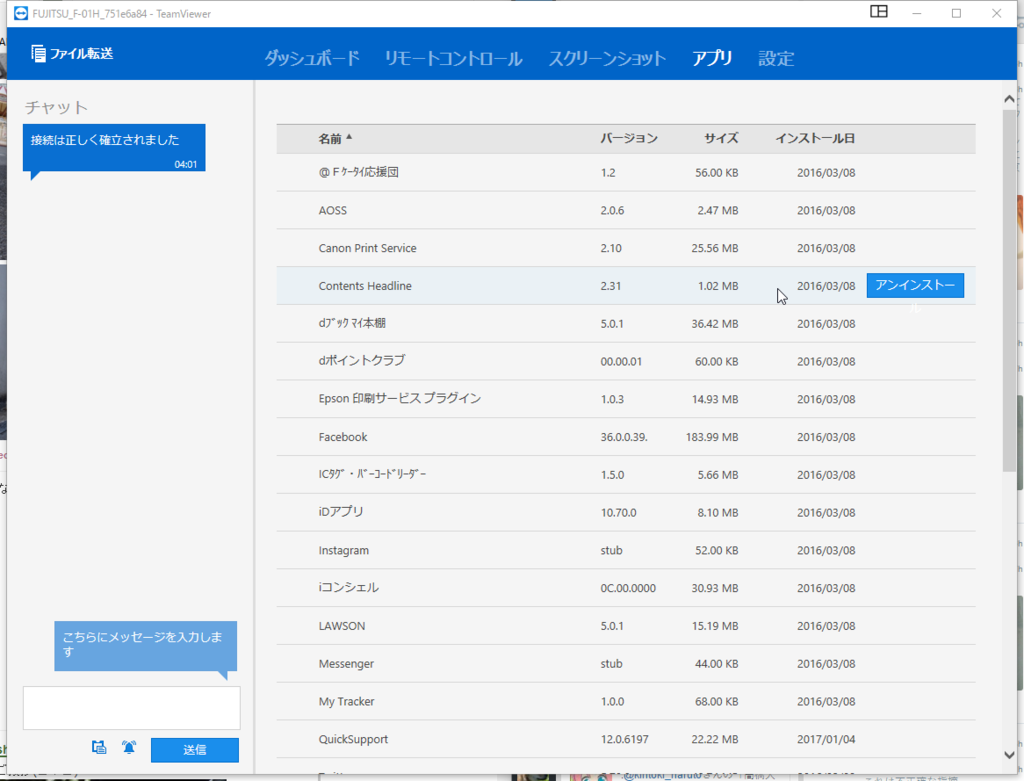The image size is (1024, 781).
Task: Select Canon Print Service row
Action: 626,248
